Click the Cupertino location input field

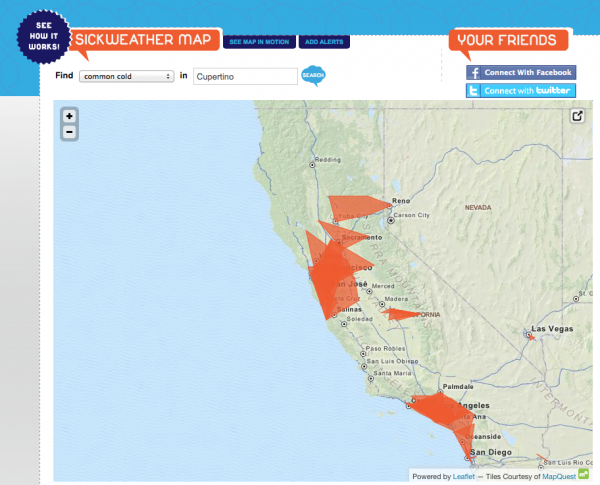click(245, 77)
